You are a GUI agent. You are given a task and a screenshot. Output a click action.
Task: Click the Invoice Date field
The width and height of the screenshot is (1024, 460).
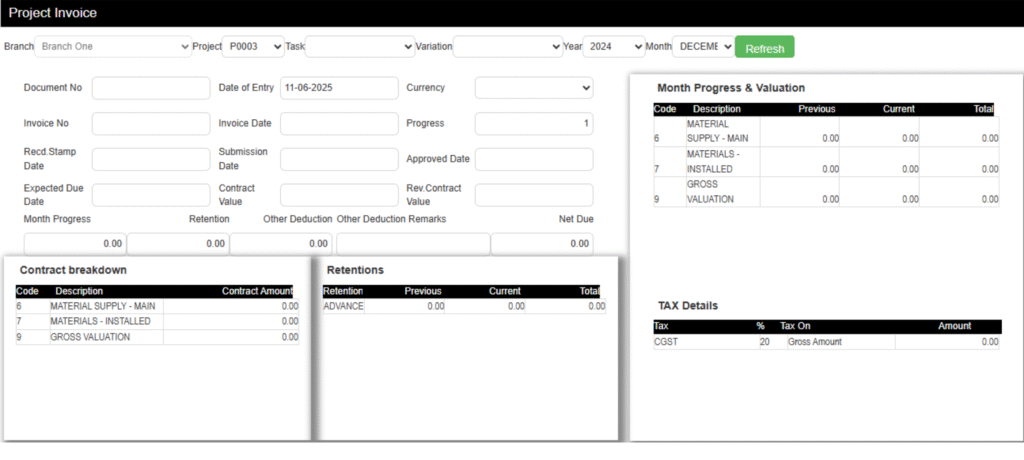coord(339,124)
